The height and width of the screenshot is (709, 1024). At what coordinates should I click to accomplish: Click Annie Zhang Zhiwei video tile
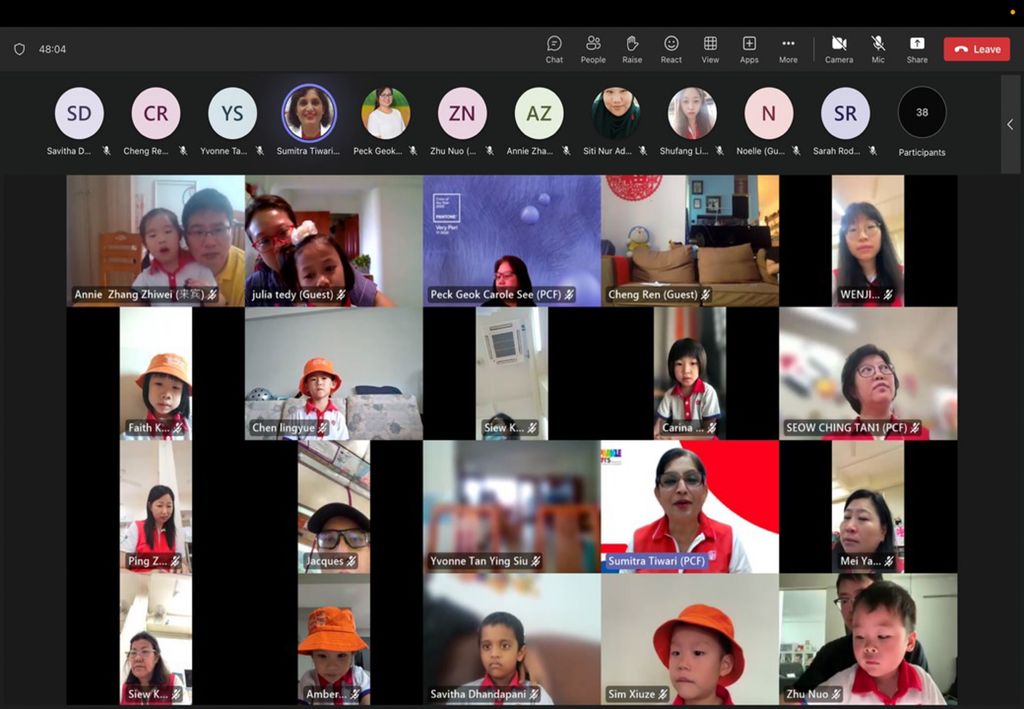coord(155,240)
